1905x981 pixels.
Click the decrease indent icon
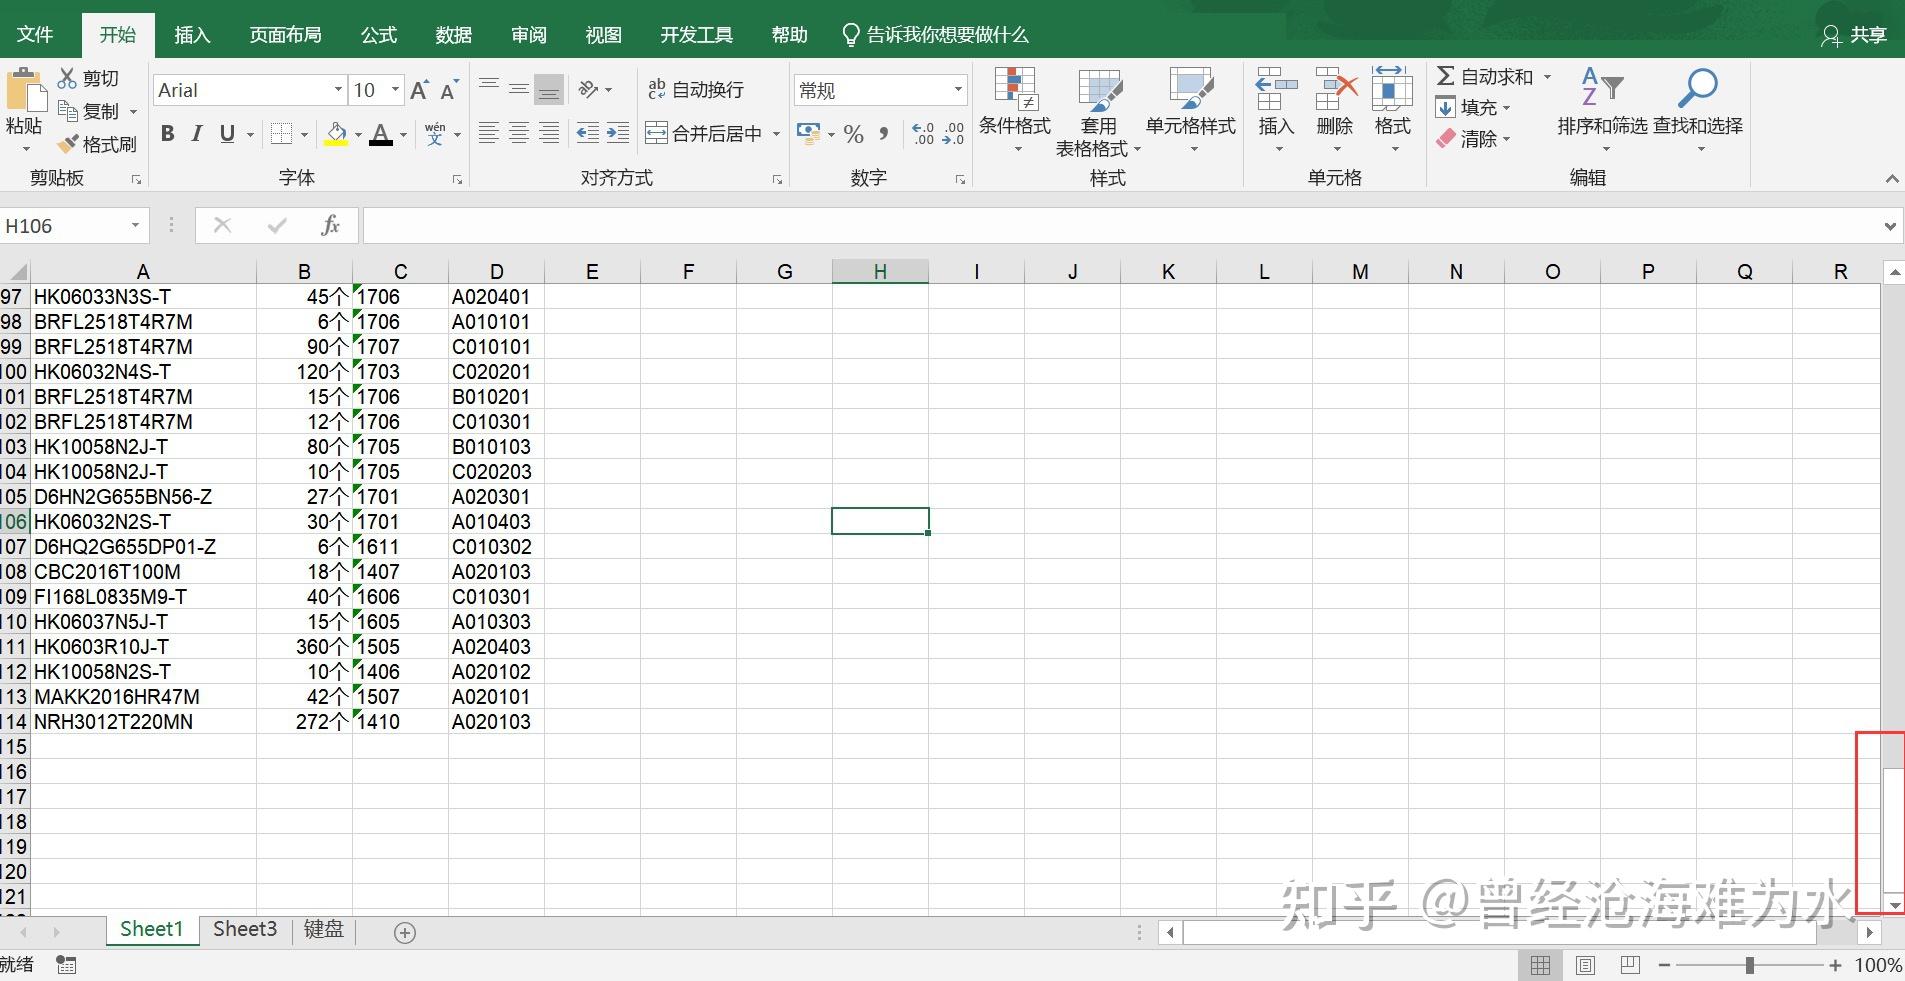click(588, 133)
